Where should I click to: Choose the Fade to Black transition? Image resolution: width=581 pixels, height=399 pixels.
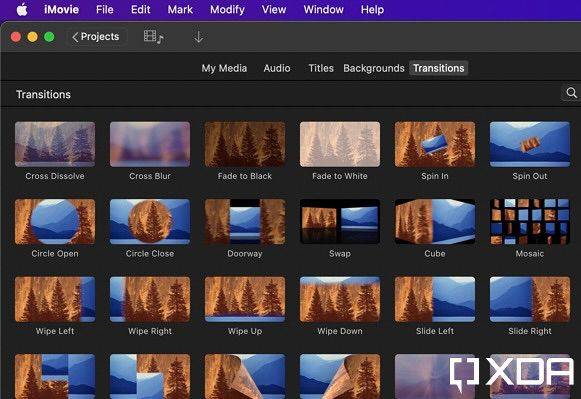click(245, 144)
